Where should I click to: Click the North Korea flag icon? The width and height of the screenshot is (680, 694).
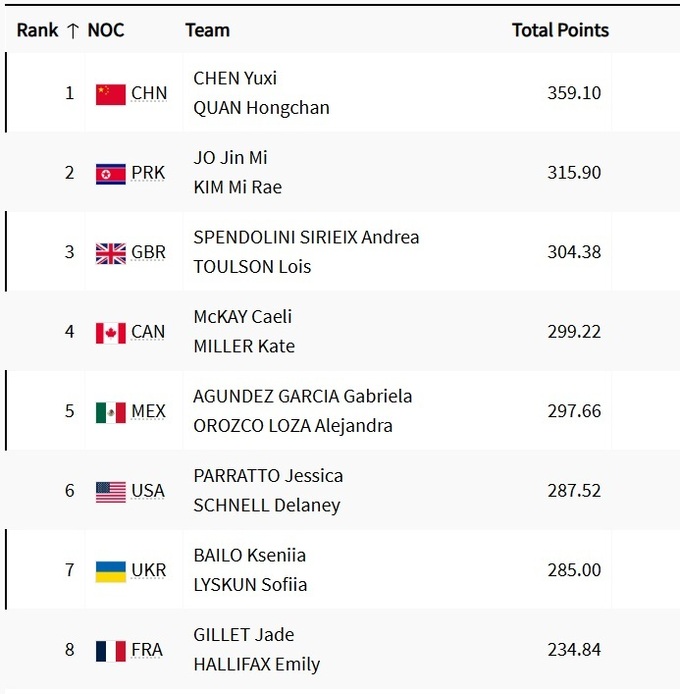tap(111, 174)
